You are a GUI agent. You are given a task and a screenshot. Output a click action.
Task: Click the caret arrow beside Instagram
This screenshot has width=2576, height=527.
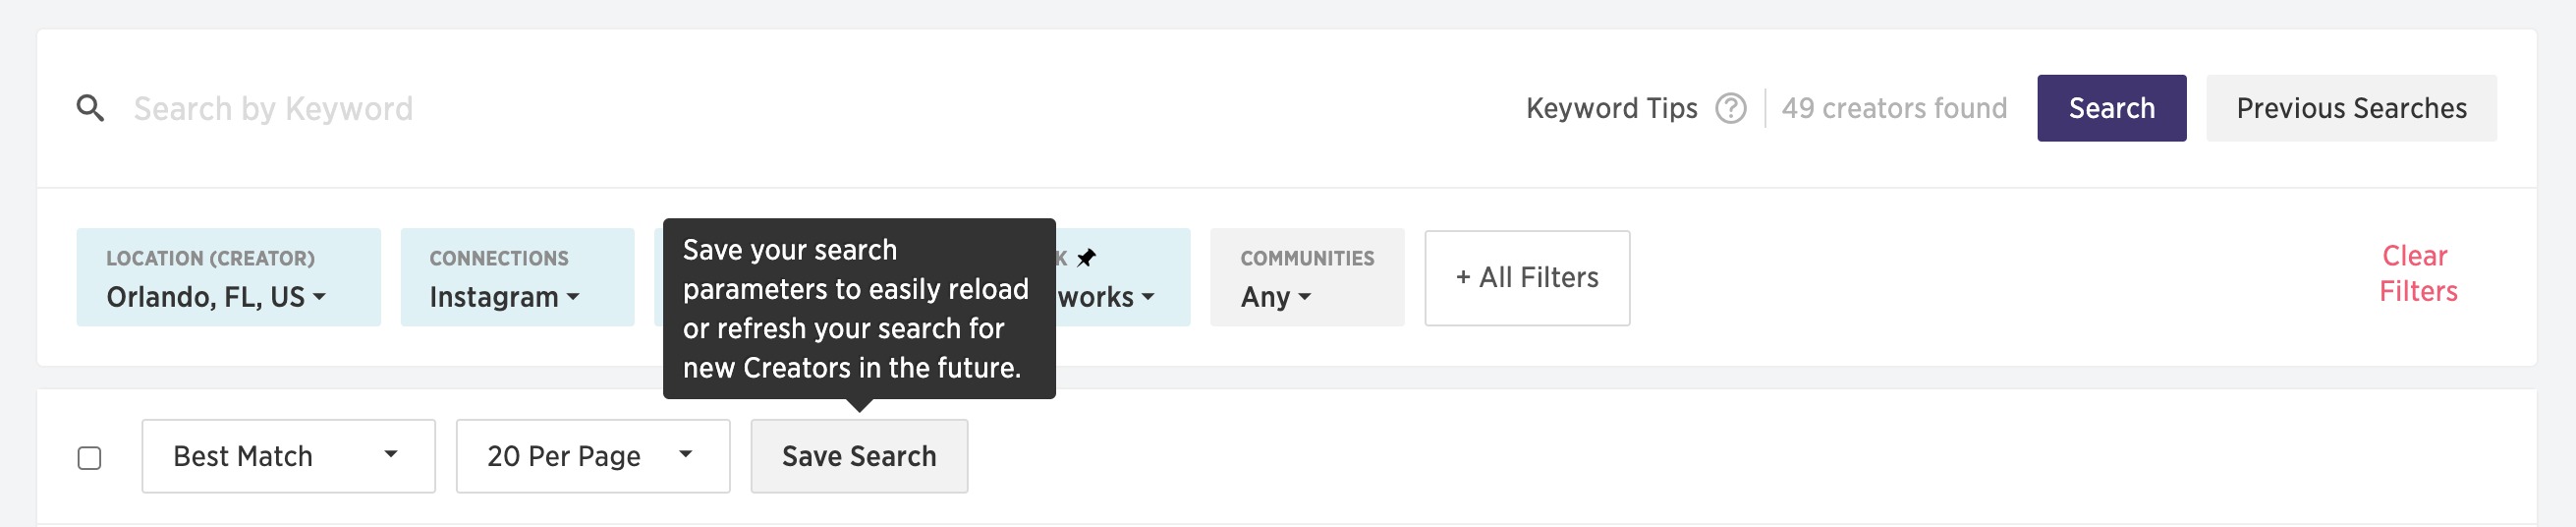[573, 297]
